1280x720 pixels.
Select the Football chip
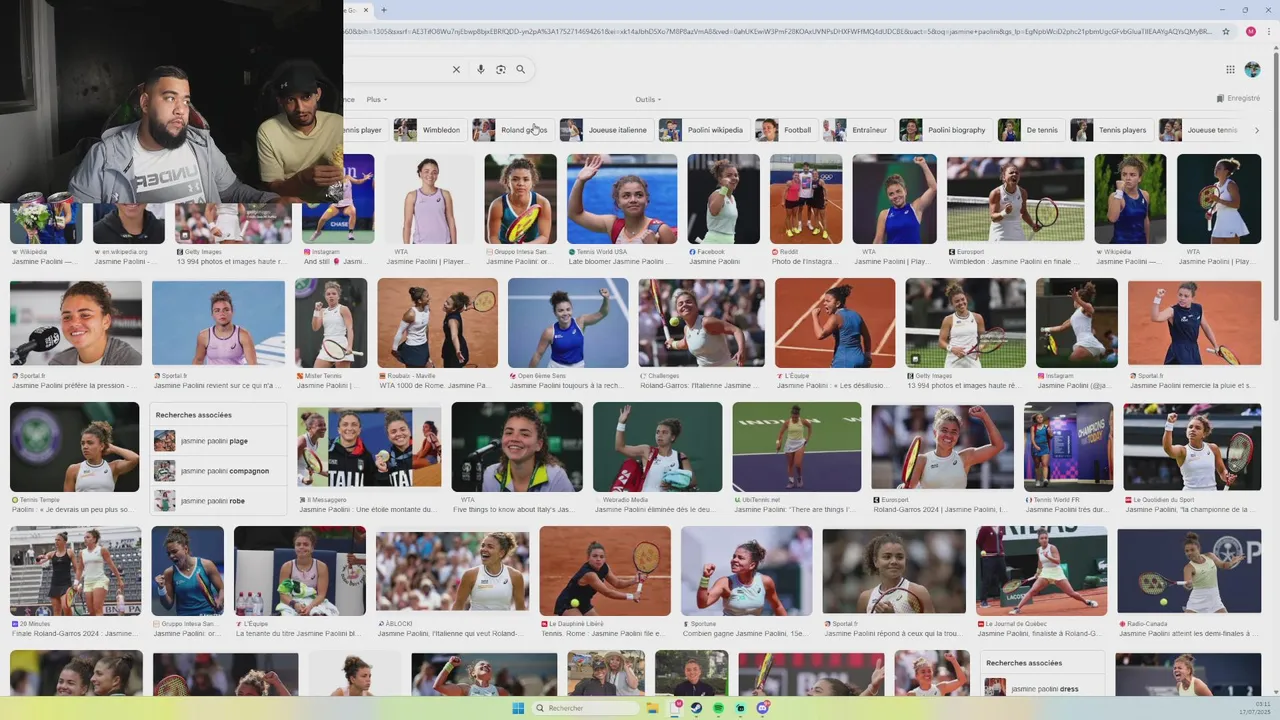(785, 130)
